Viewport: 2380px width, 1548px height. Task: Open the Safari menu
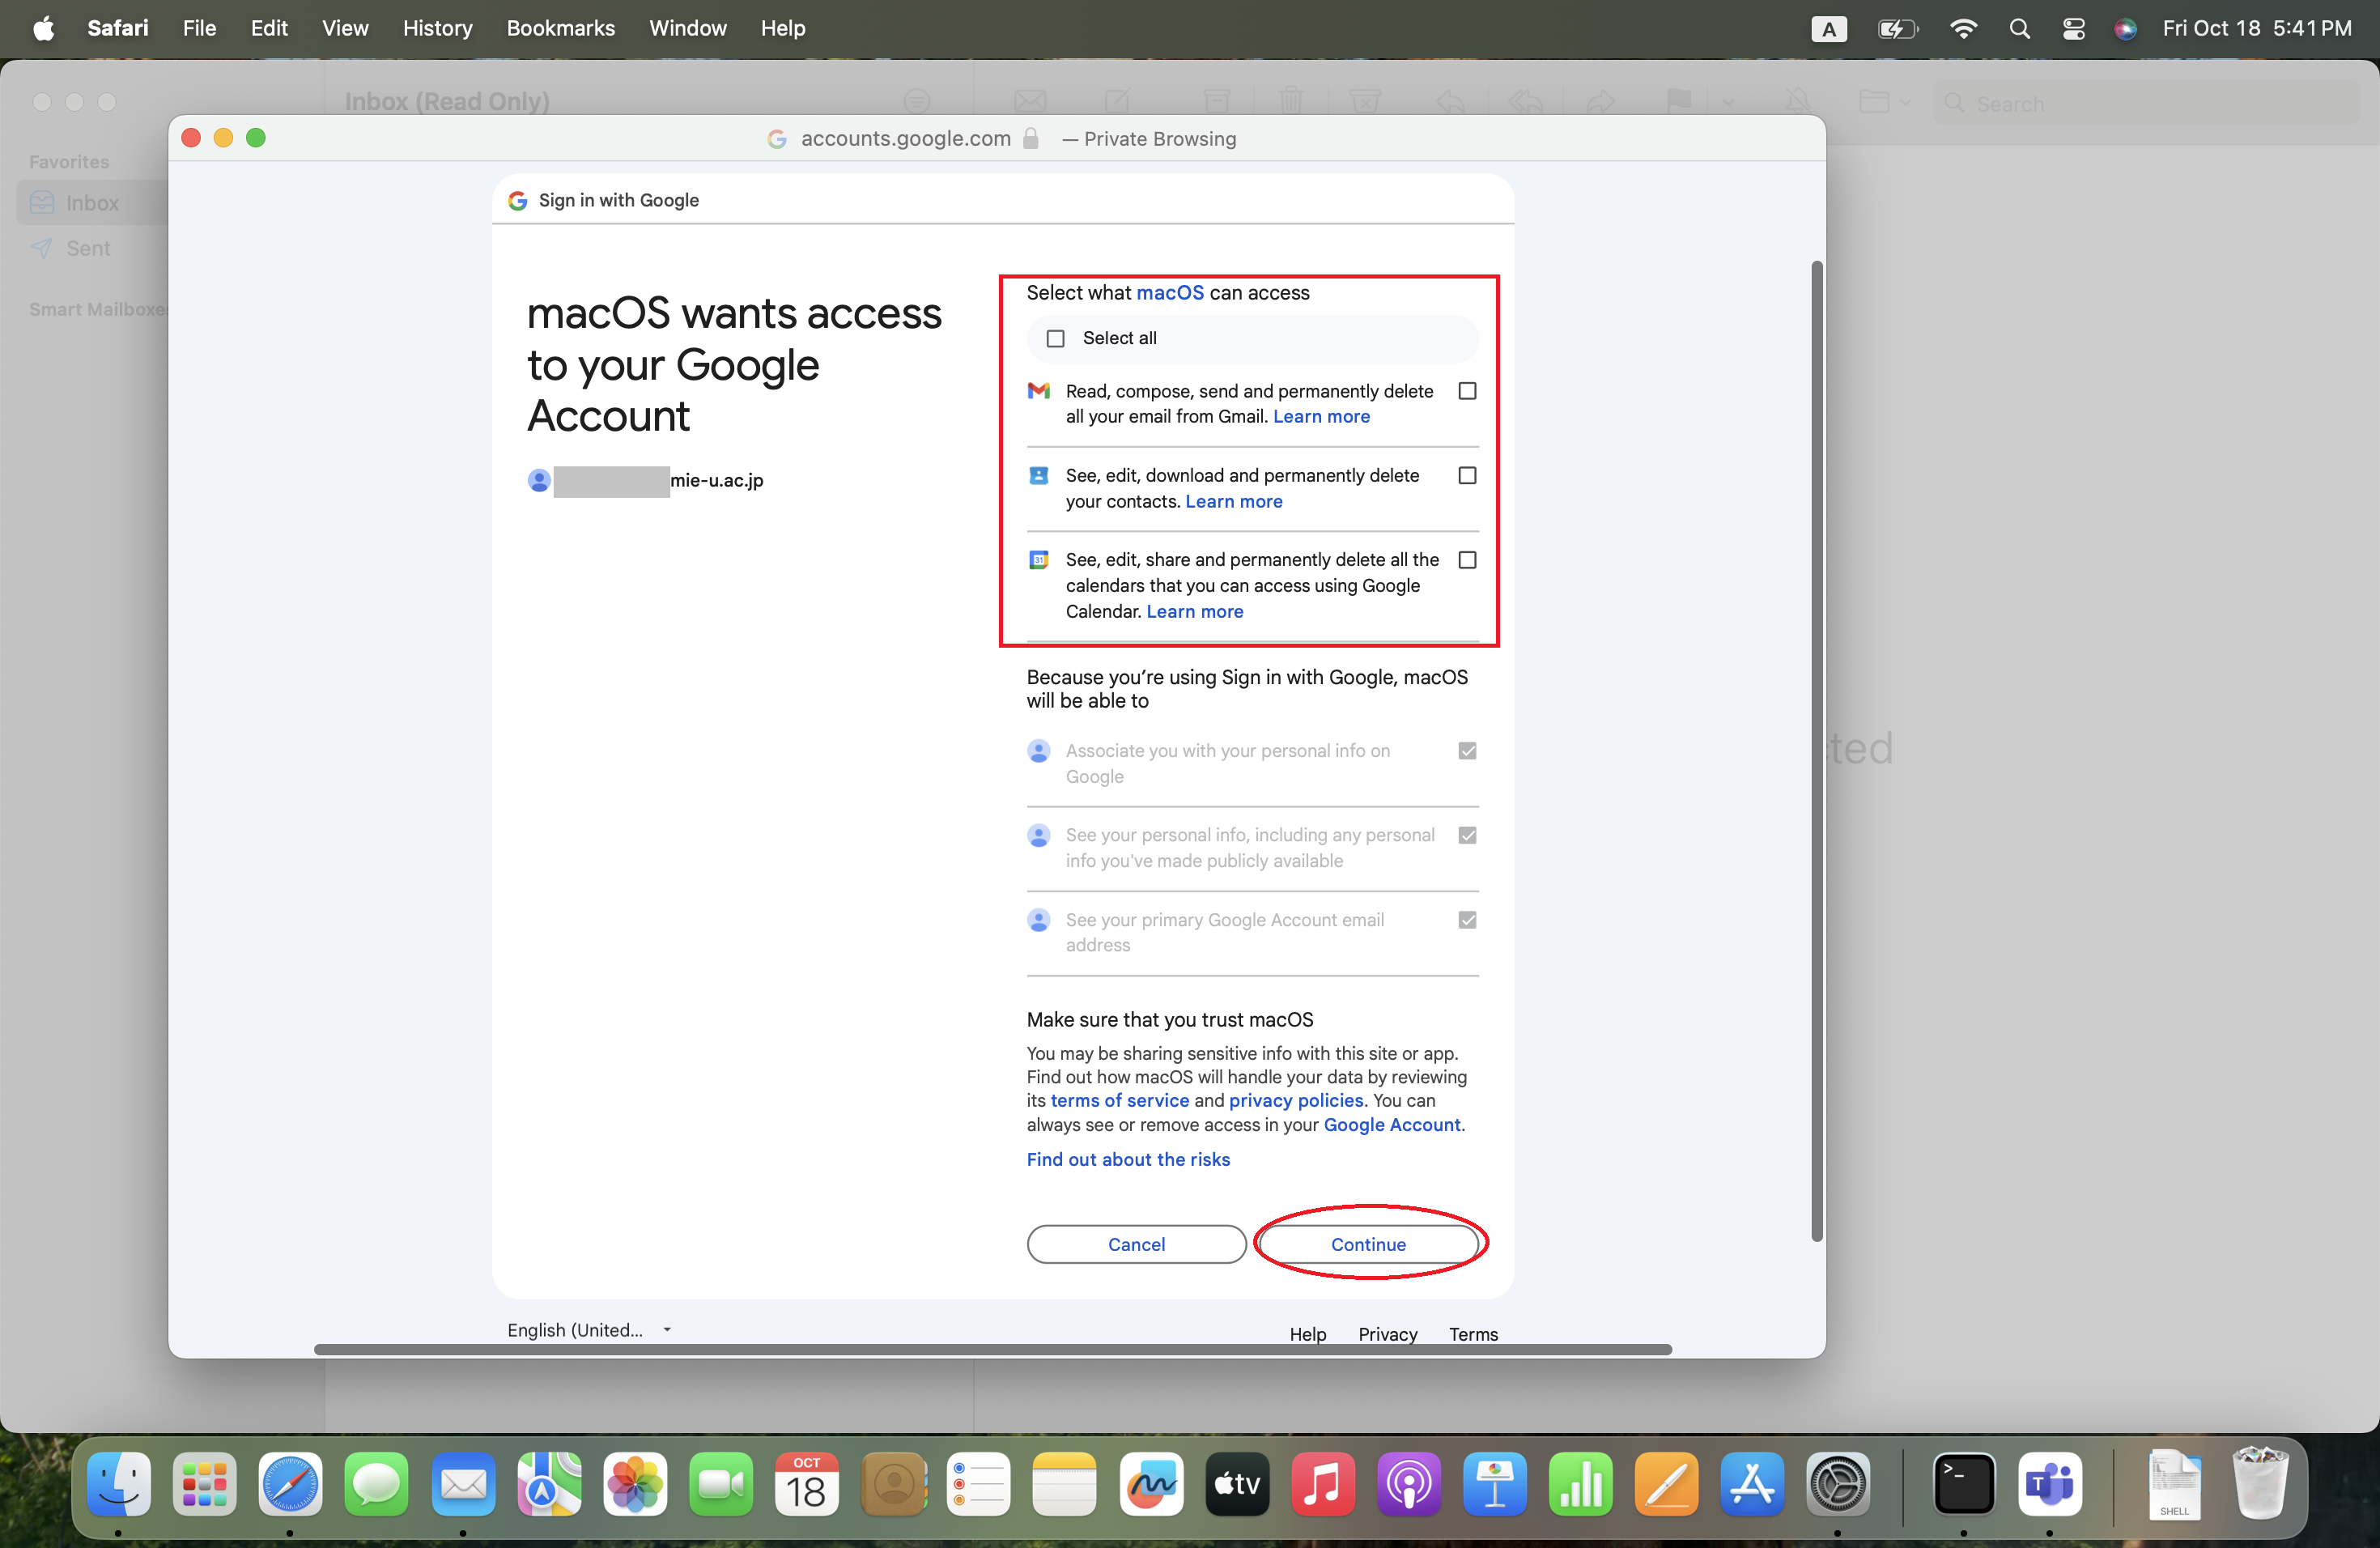pos(118,28)
